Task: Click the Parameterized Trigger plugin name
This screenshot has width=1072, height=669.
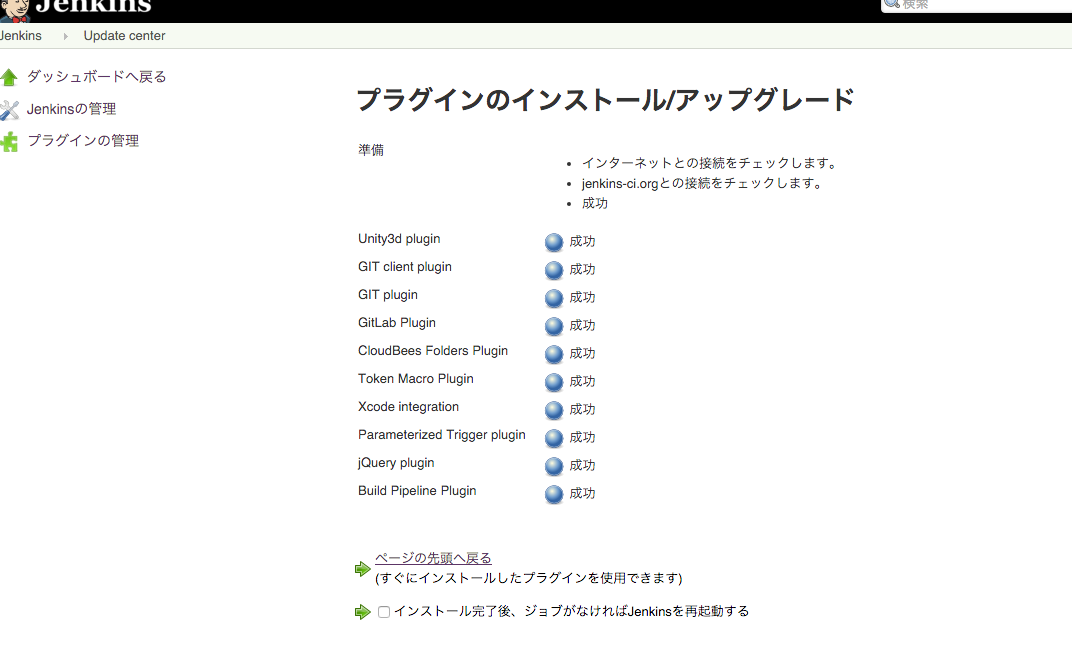Action: click(442, 435)
